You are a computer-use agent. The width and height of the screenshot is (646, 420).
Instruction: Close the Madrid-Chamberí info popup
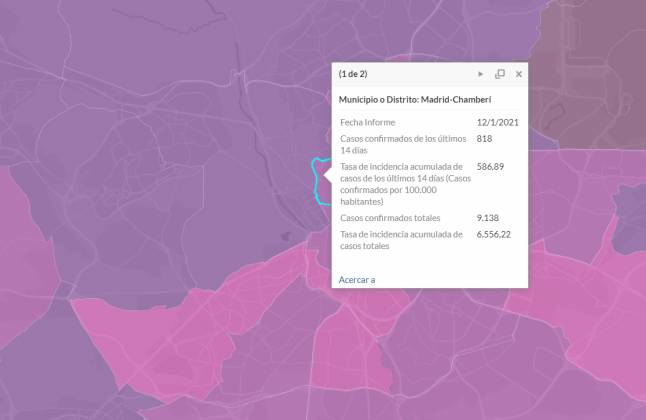tap(519, 74)
